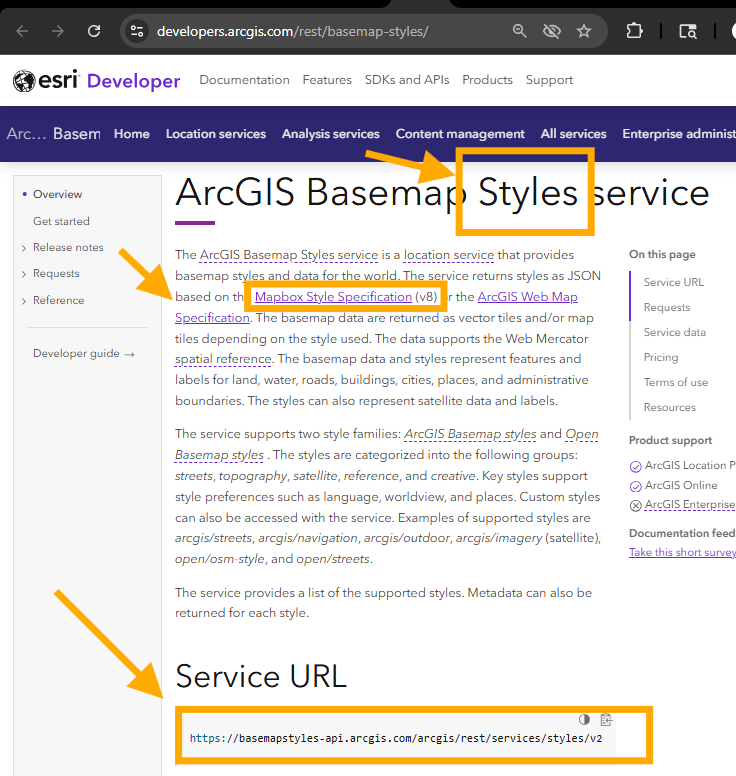Go to Home in the purple nav bar
Viewport: 736px width, 776px height.
click(x=132, y=134)
